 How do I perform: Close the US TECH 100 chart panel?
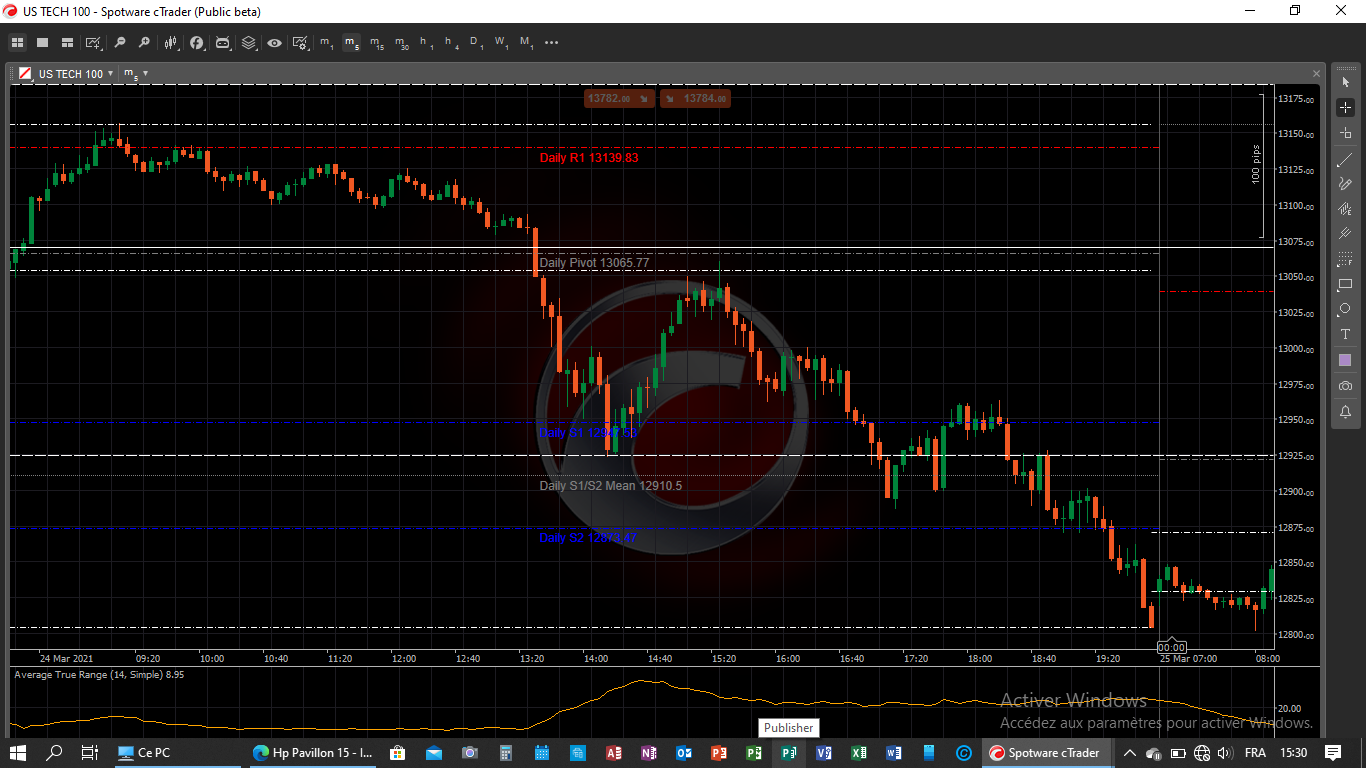coord(1316,74)
